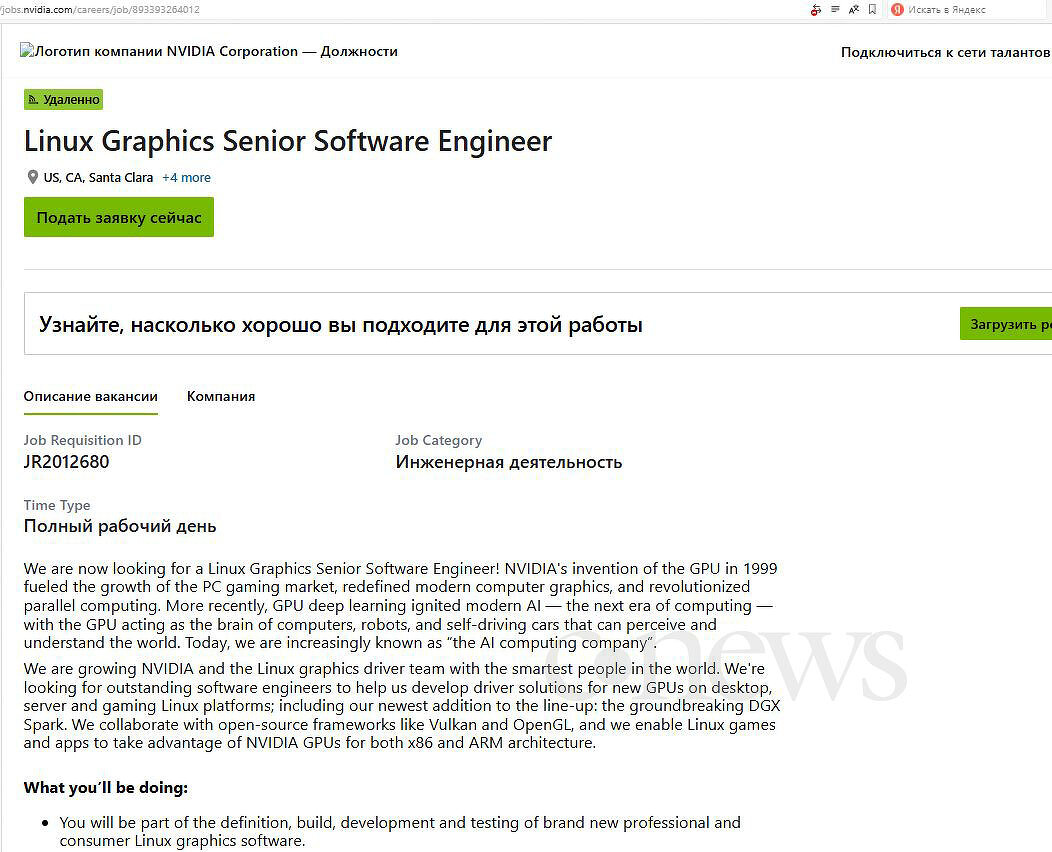Image resolution: width=1052 pixels, height=852 pixels.
Task: Click the US, CA, Santa Clara location text
Action: 98,177
